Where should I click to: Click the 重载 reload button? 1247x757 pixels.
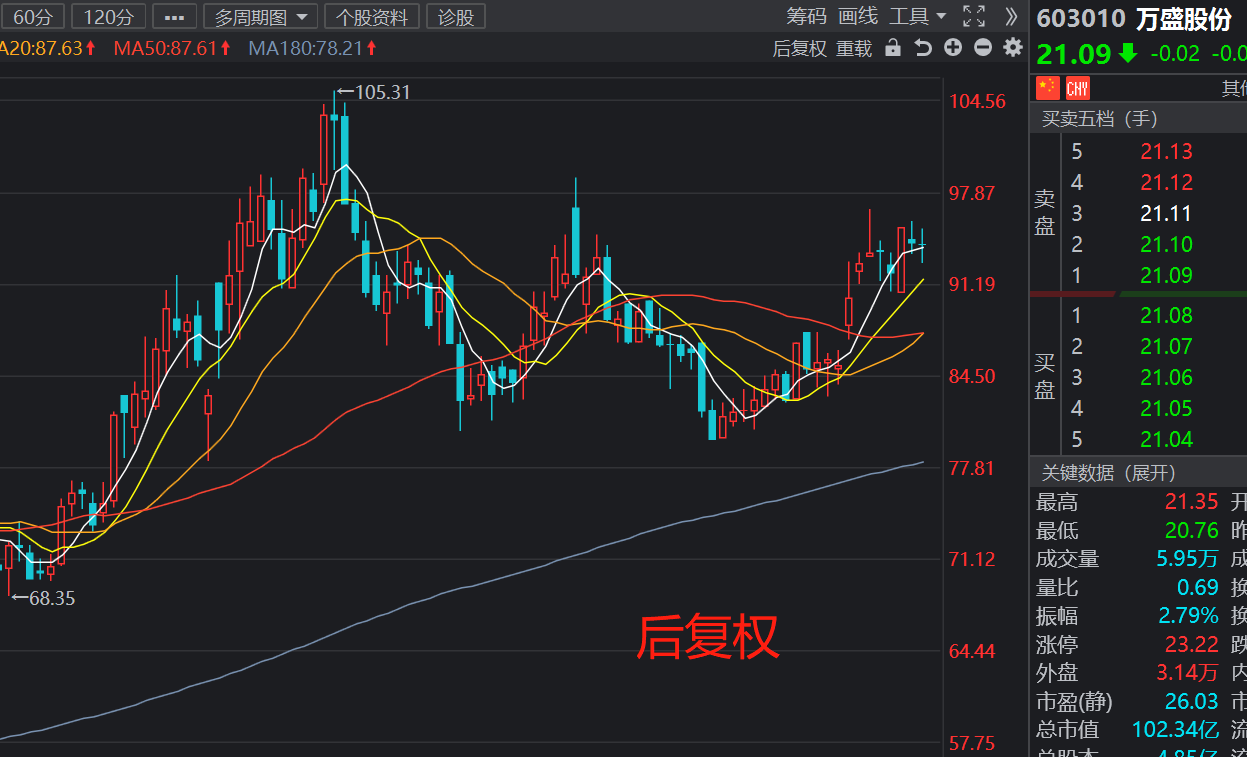coord(854,48)
